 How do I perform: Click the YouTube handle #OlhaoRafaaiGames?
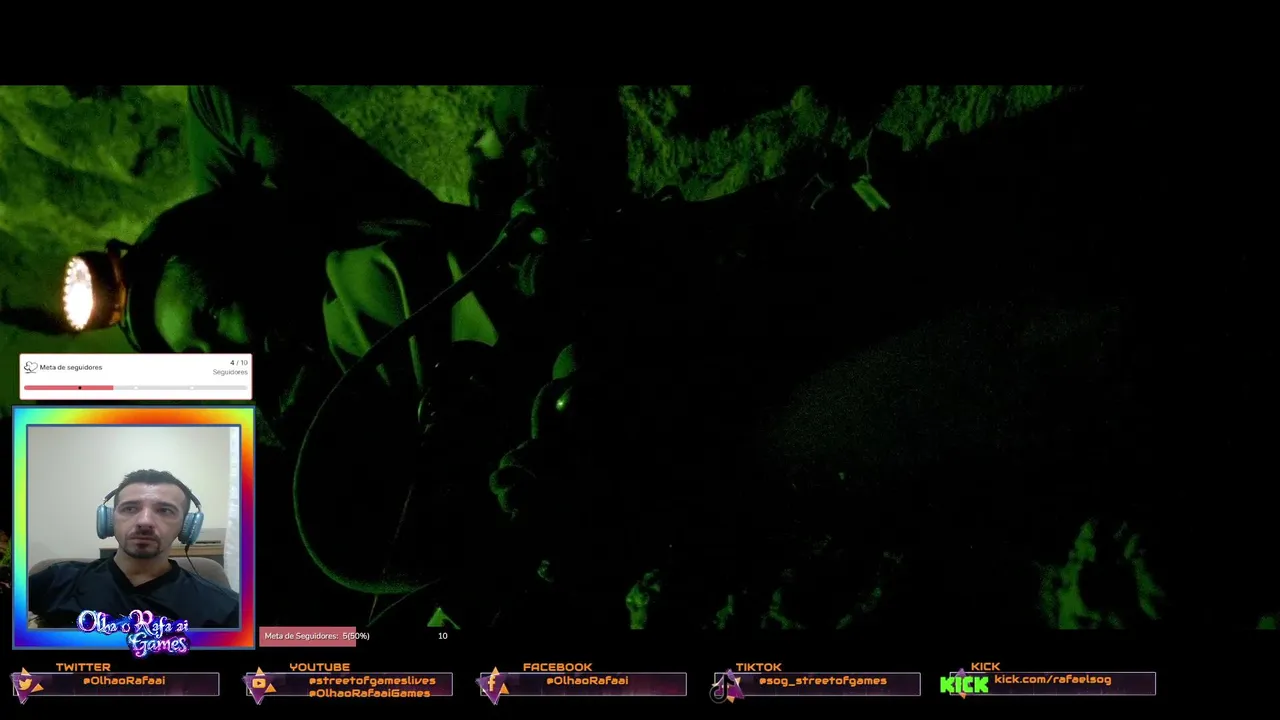369,693
